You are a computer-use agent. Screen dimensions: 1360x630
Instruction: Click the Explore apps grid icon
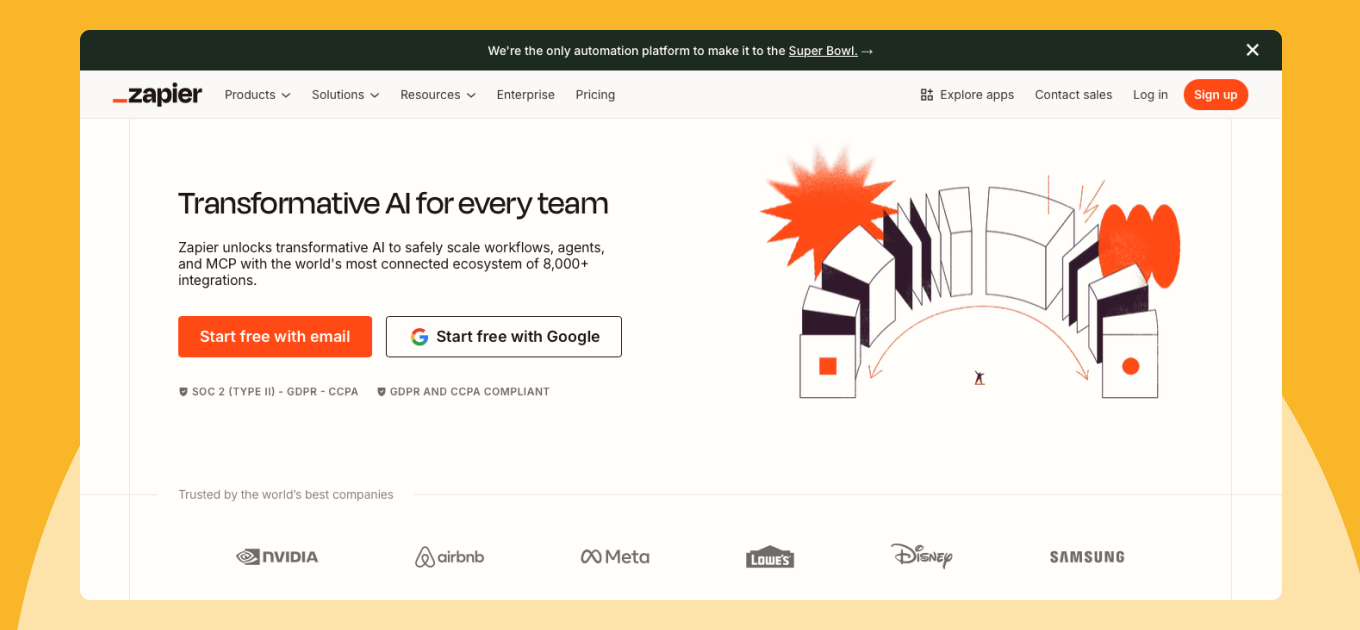click(x=926, y=95)
